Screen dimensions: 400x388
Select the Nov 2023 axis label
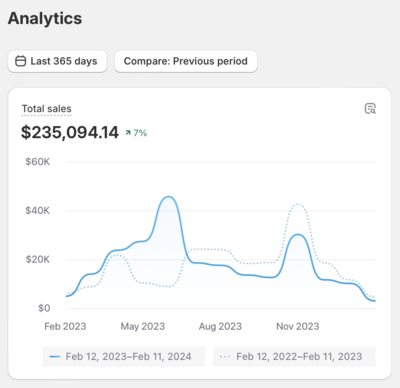(298, 326)
